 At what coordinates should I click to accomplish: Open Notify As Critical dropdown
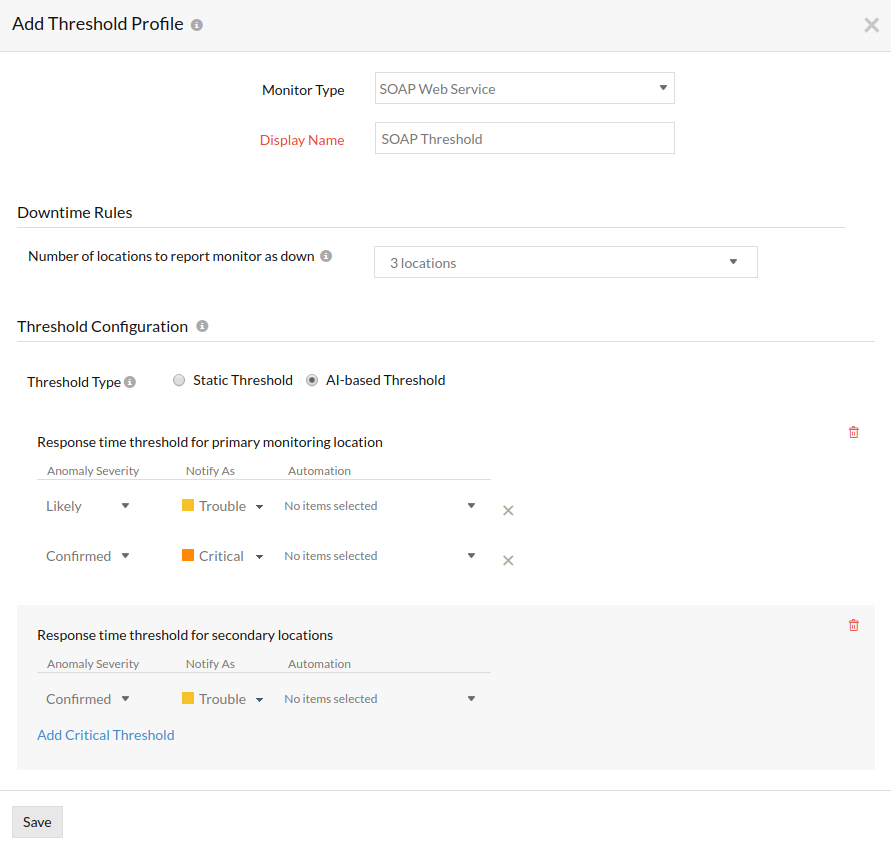(222, 556)
